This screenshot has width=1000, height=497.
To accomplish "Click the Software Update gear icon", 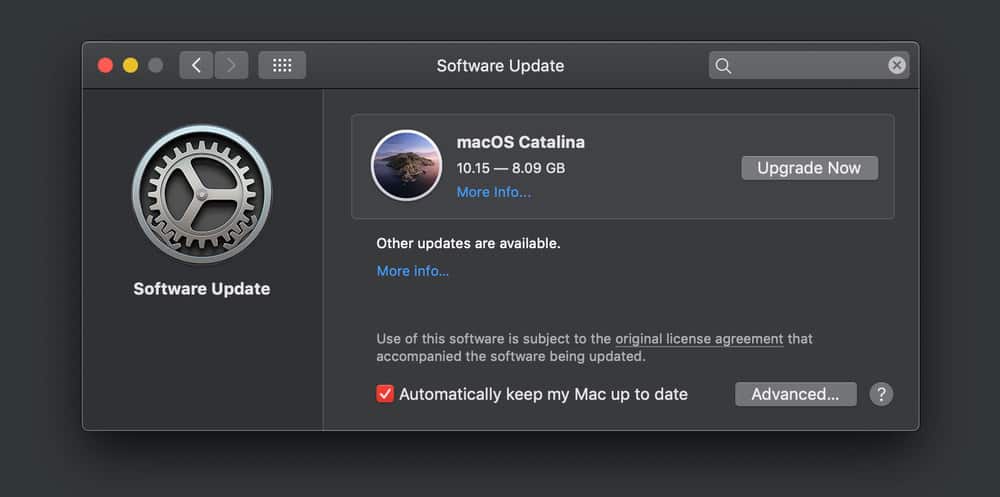I will click(x=201, y=194).
